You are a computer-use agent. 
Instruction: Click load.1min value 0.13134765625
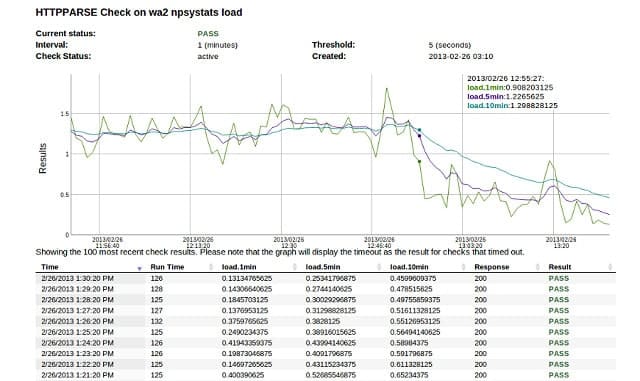click(247, 279)
